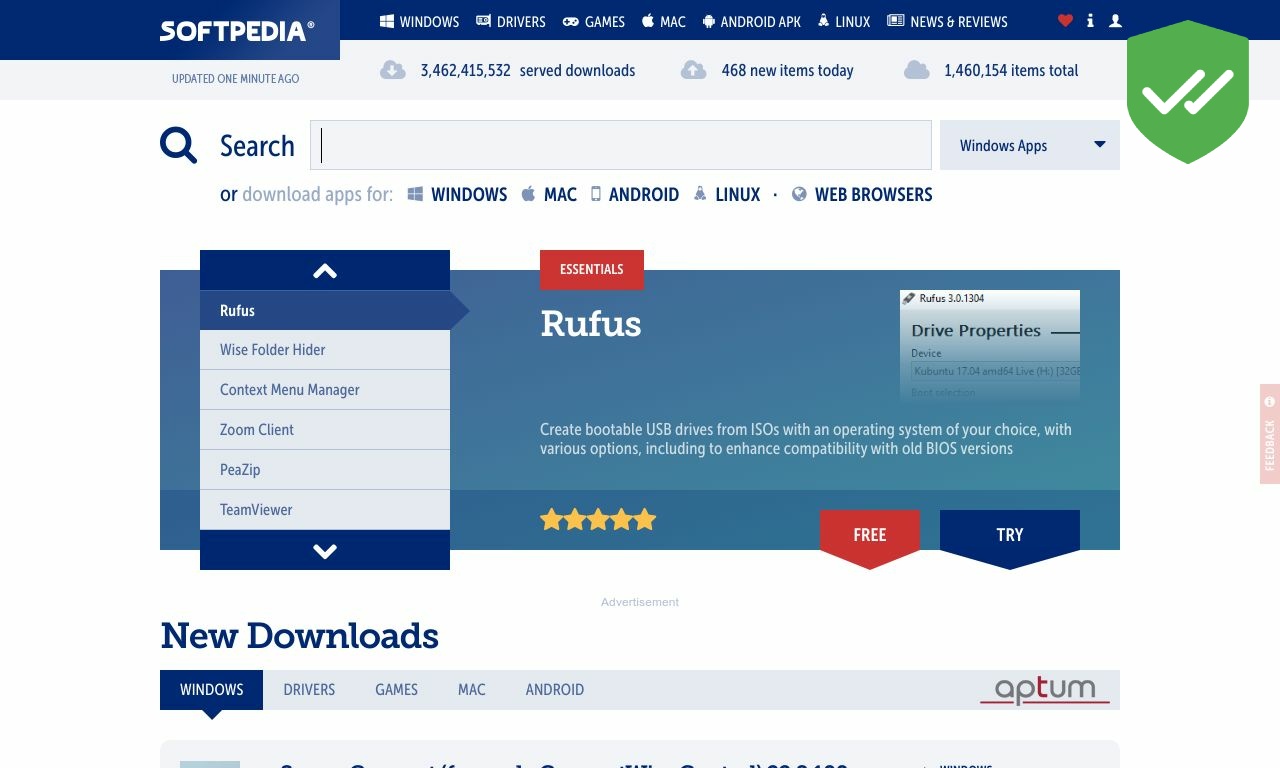Viewport: 1280px width, 768px height.
Task: Click the red Essentials tag
Action: click(x=592, y=269)
